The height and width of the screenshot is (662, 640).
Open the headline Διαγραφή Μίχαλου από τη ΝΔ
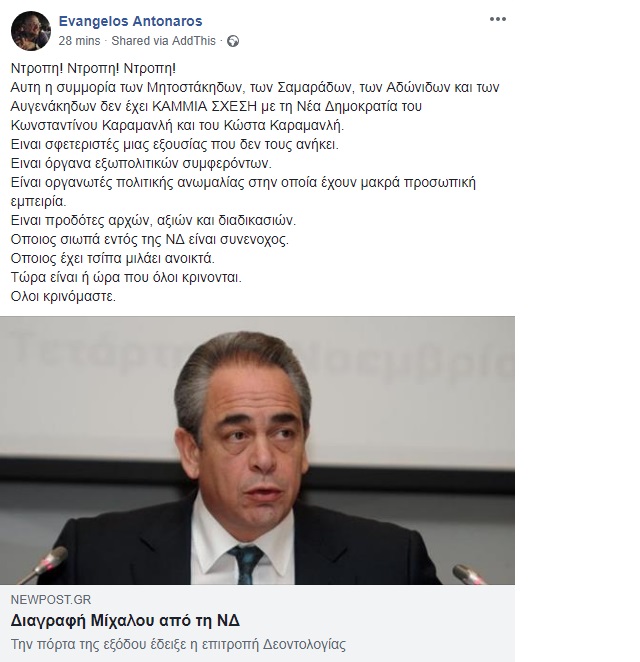tap(125, 621)
